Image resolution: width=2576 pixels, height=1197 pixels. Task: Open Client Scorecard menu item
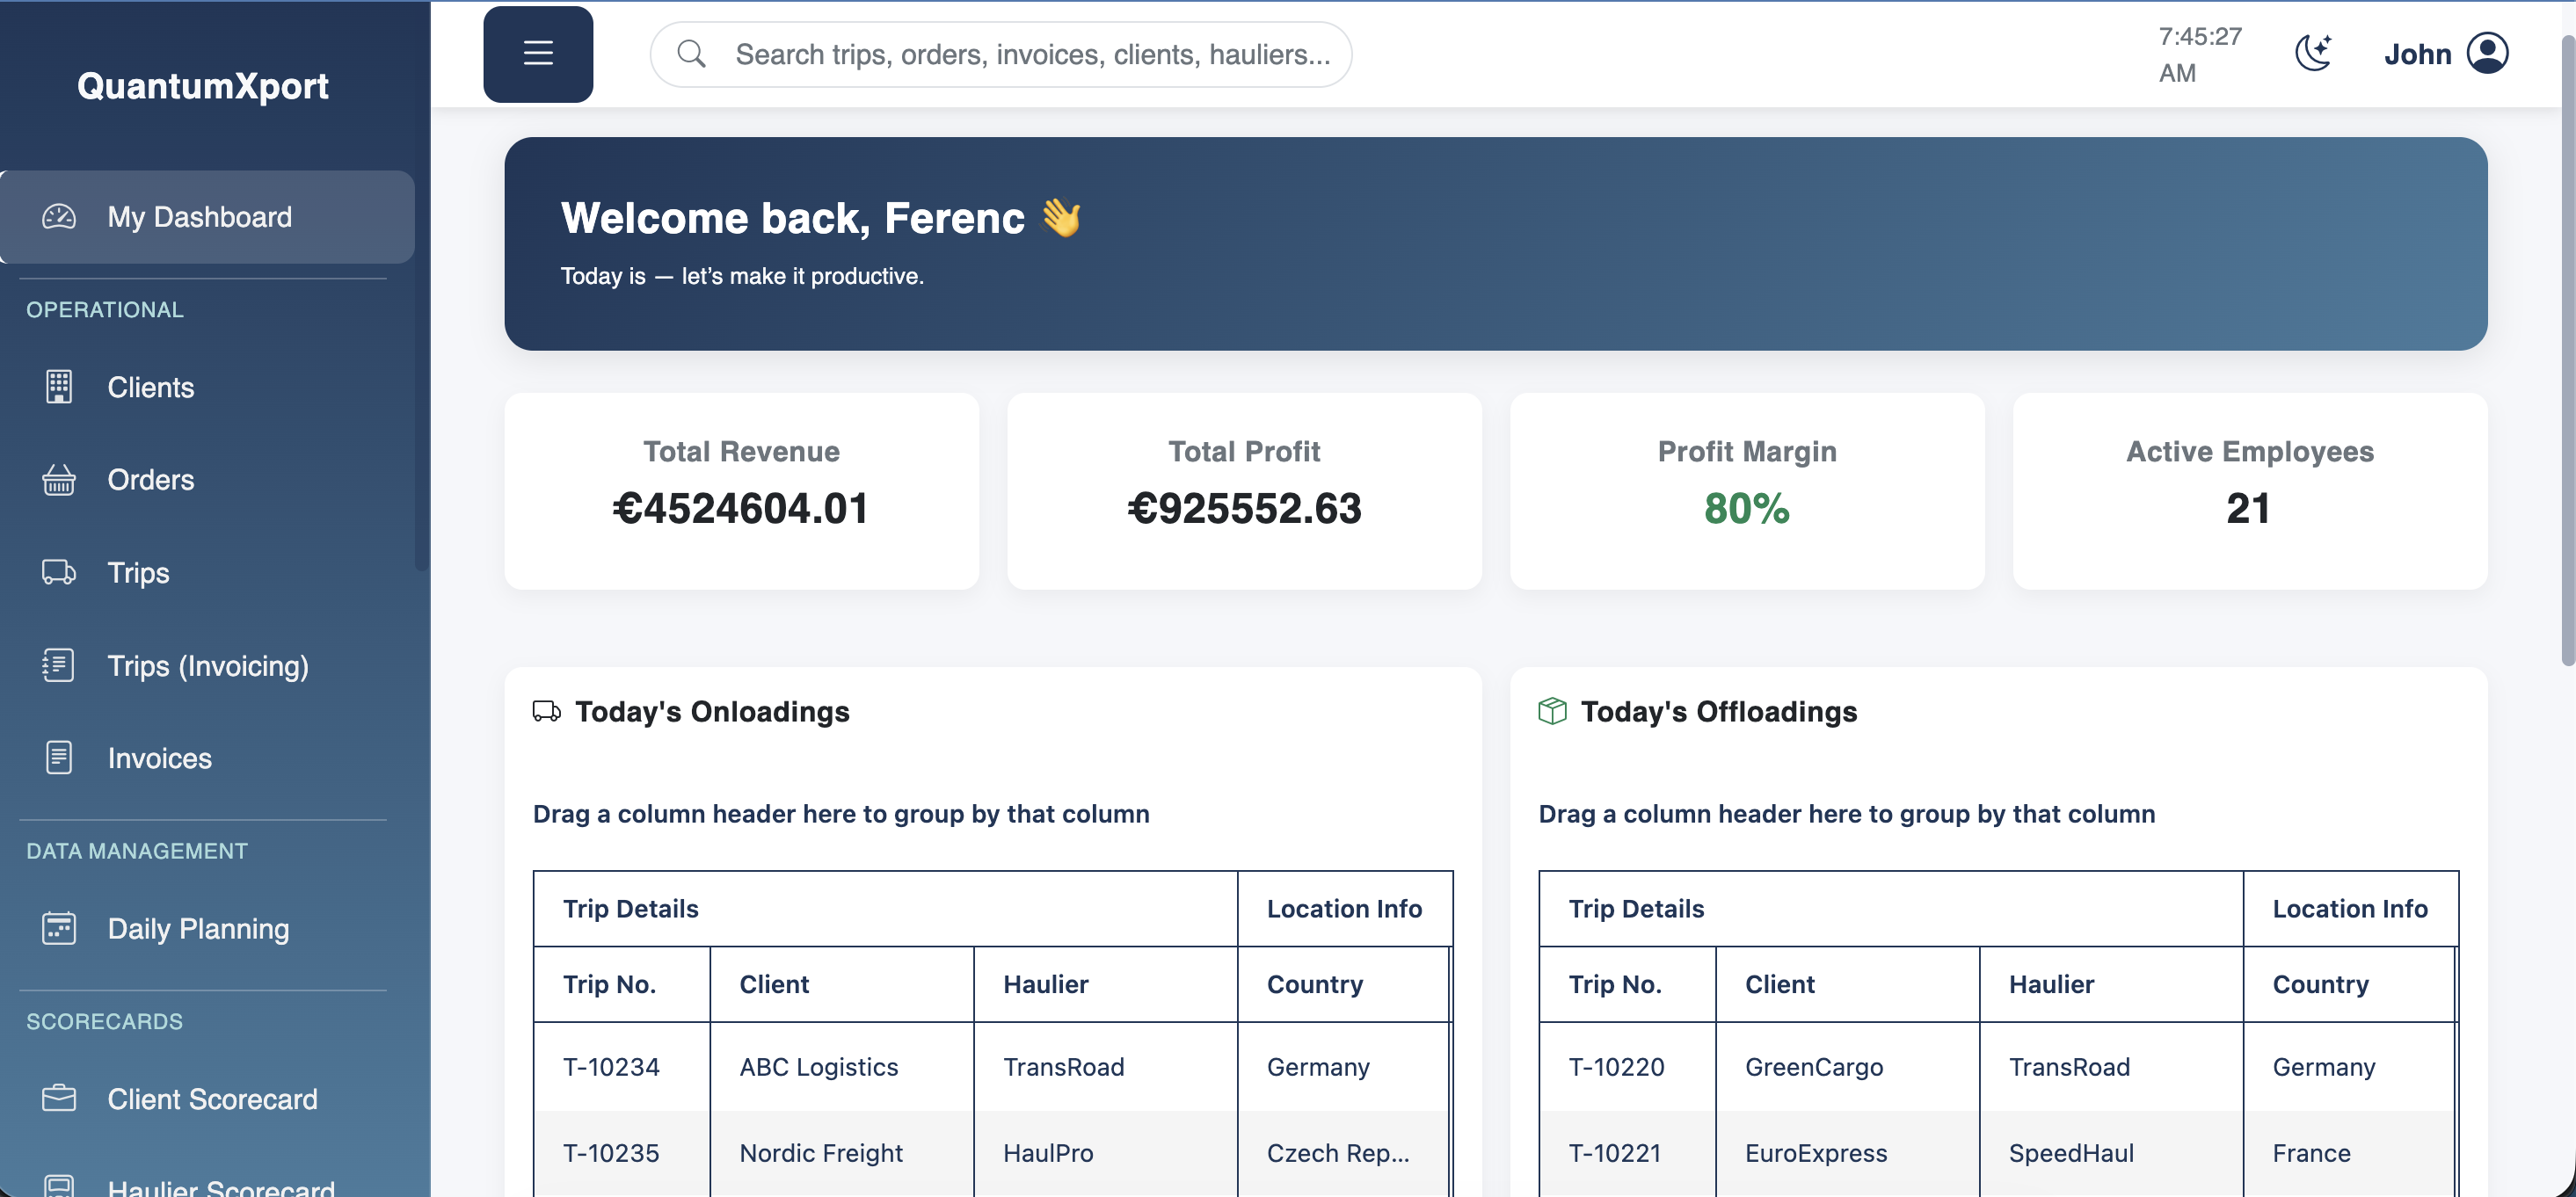pos(212,1099)
